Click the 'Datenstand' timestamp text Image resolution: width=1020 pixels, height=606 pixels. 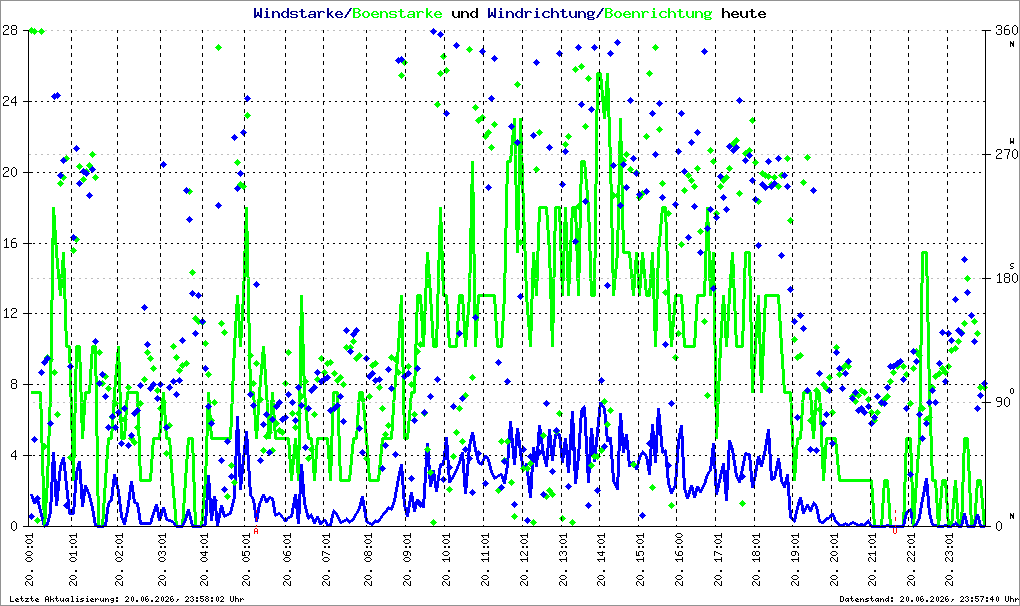click(928, 599)
